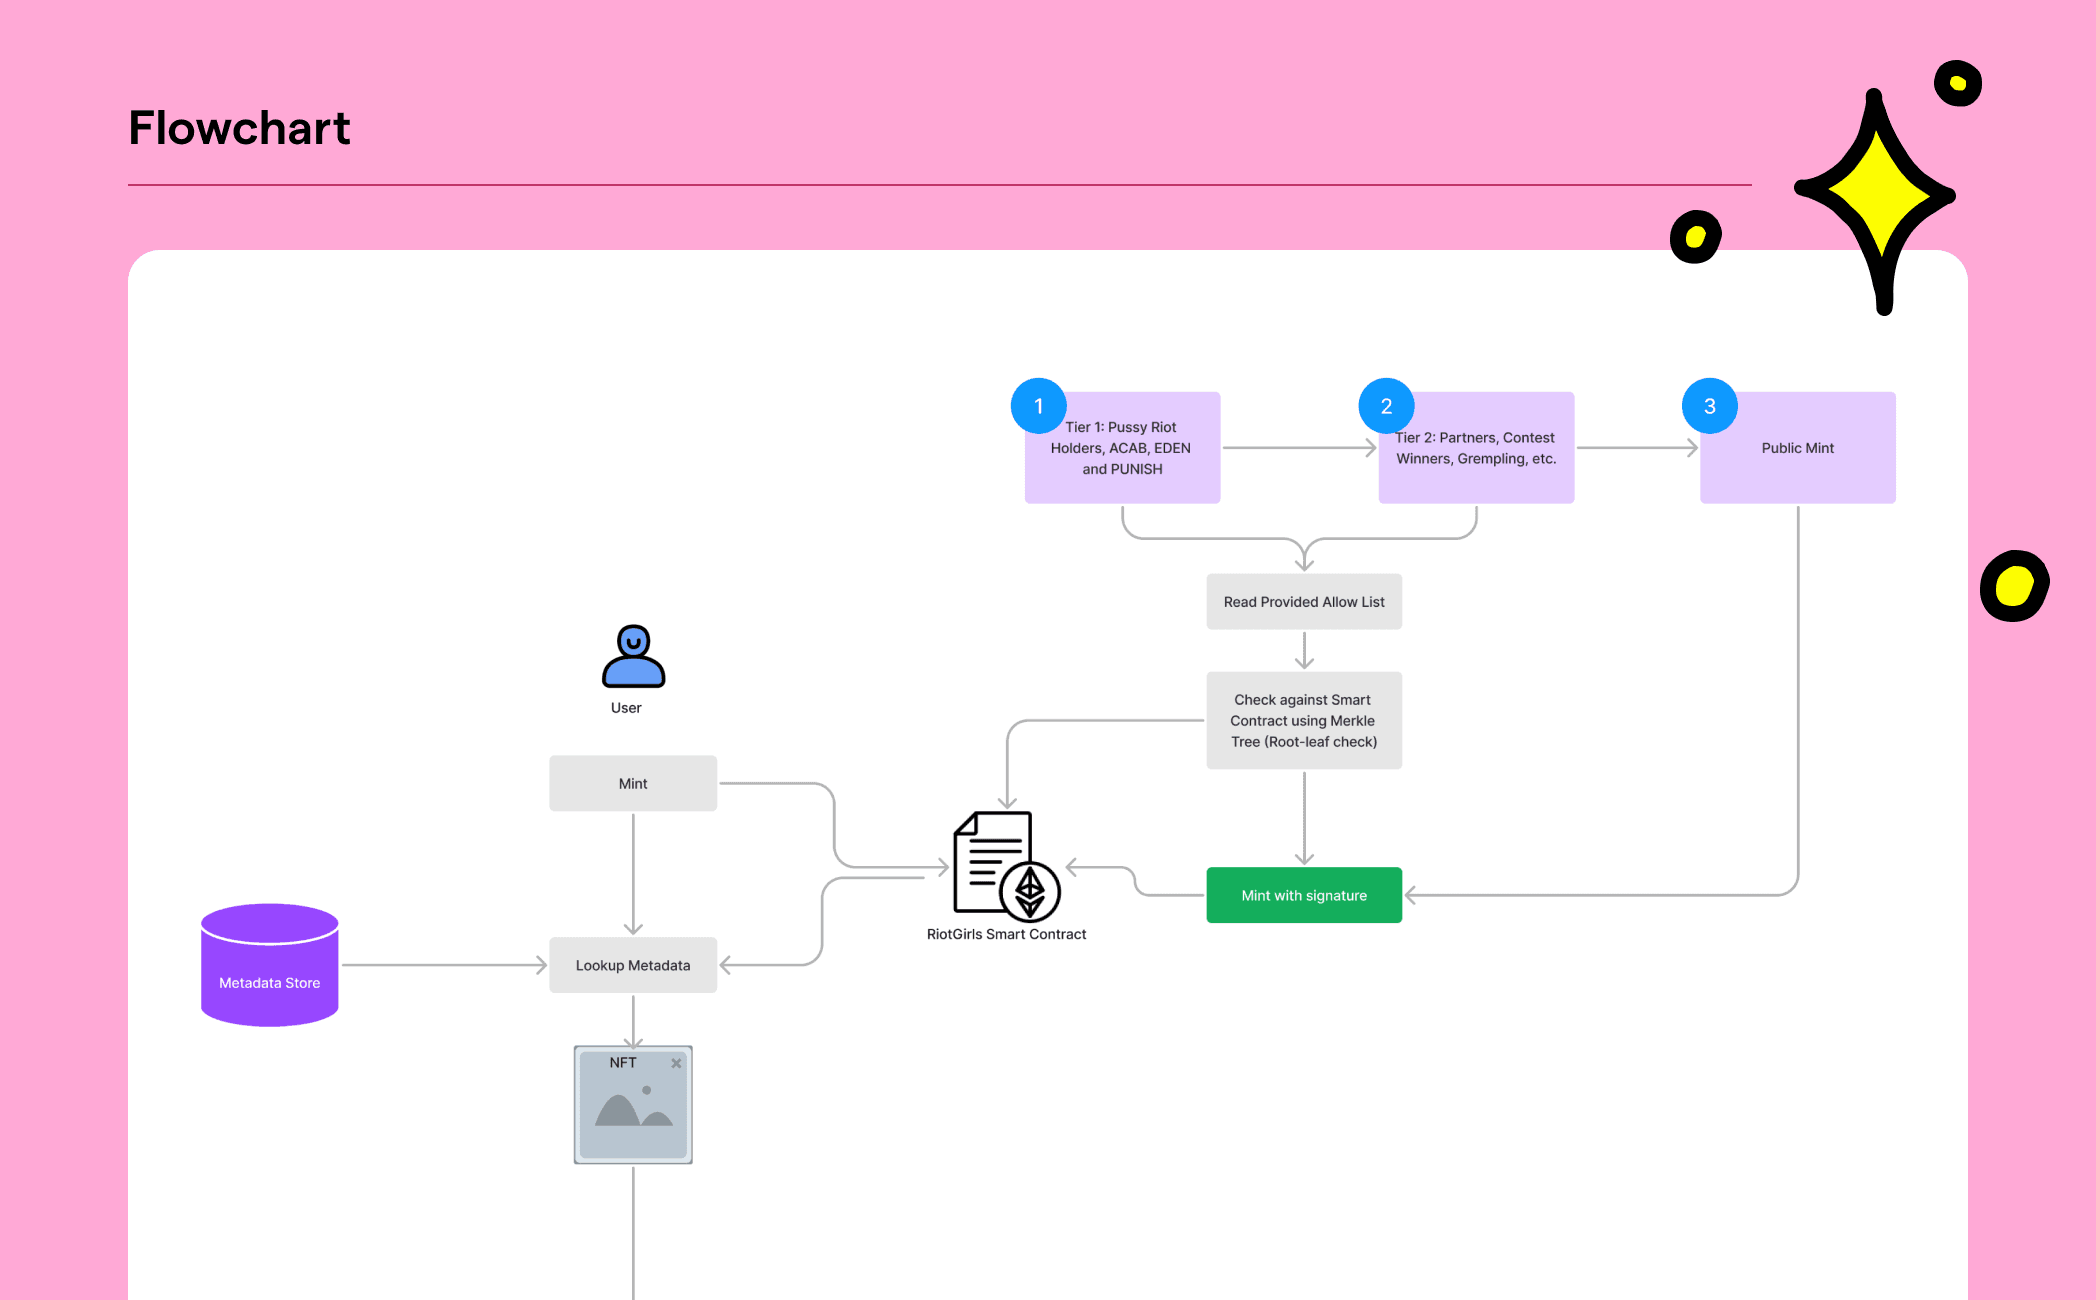The image size is (2096, 1300).
Task: Click the blue User avatar icon
Action: 633,657
